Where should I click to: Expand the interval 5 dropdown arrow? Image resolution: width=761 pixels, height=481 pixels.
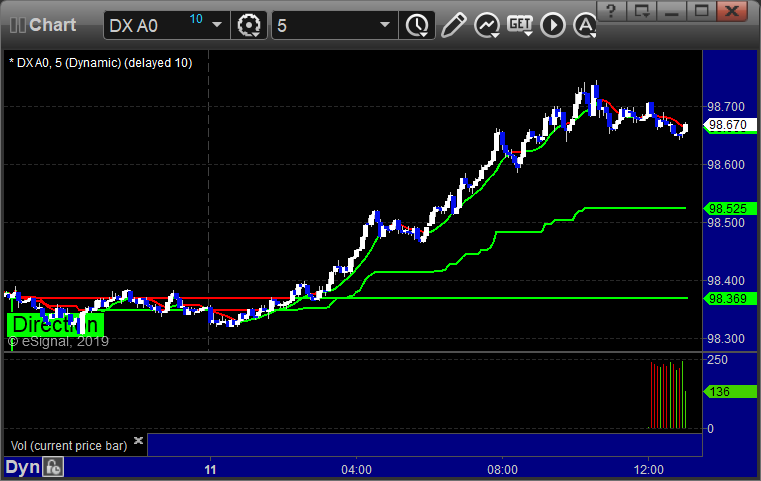click(384, 25)
